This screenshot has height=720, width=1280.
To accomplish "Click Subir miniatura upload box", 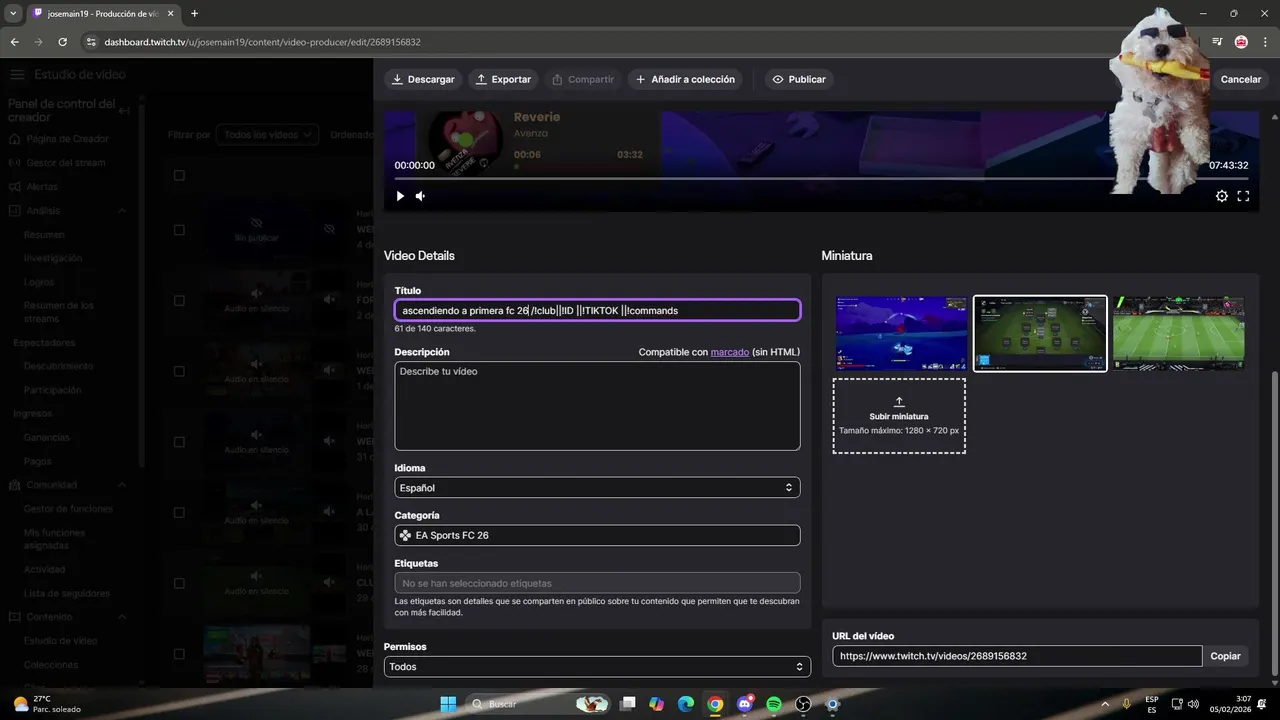I will coord(899,416).
